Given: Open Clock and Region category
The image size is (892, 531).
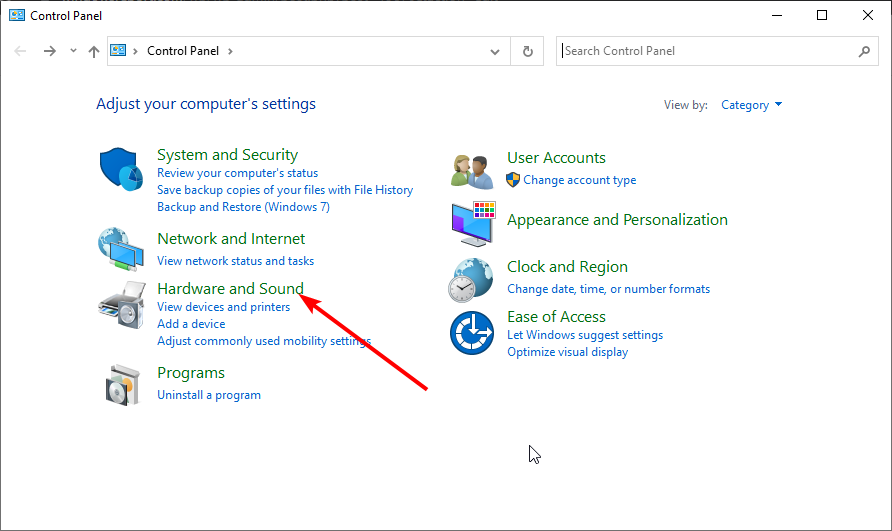Looking at the screenshot, I should (x=567, y=267).
